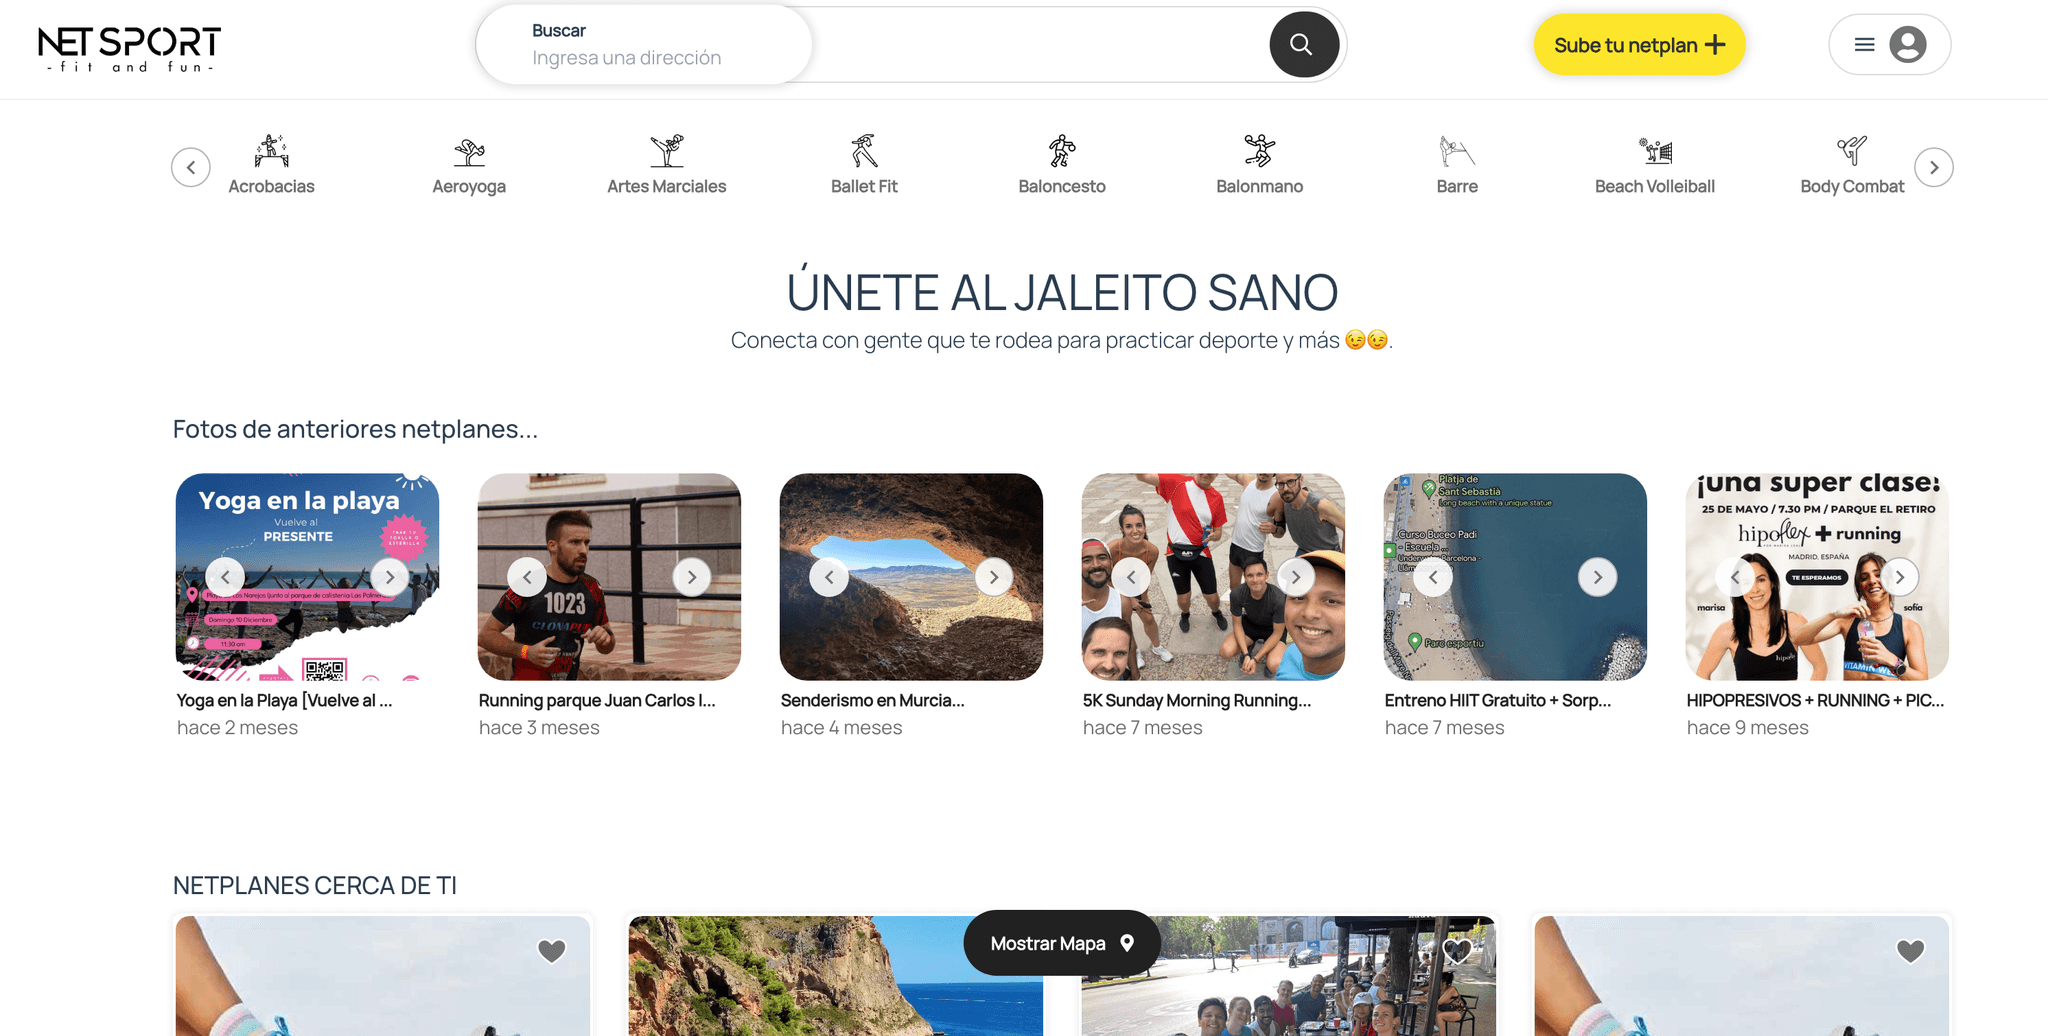Click the user avatar icon
Screen dimensions: 2048x1036
coord(1907,45)
